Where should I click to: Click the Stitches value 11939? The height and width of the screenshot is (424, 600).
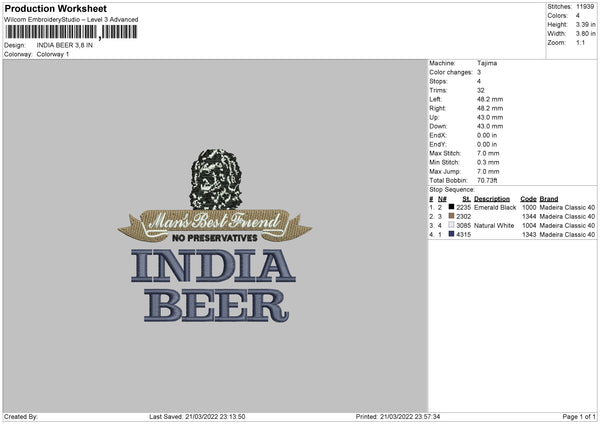(x=585, y=7)
